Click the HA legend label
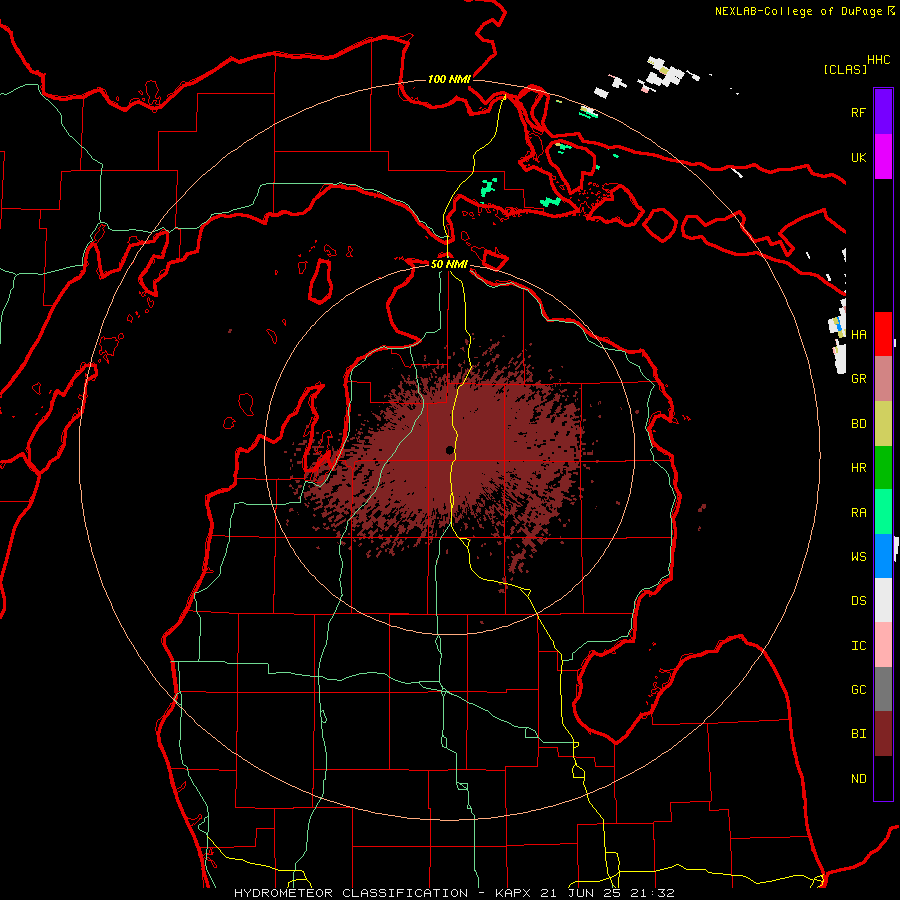900x900 pixels. click(859, 334)
